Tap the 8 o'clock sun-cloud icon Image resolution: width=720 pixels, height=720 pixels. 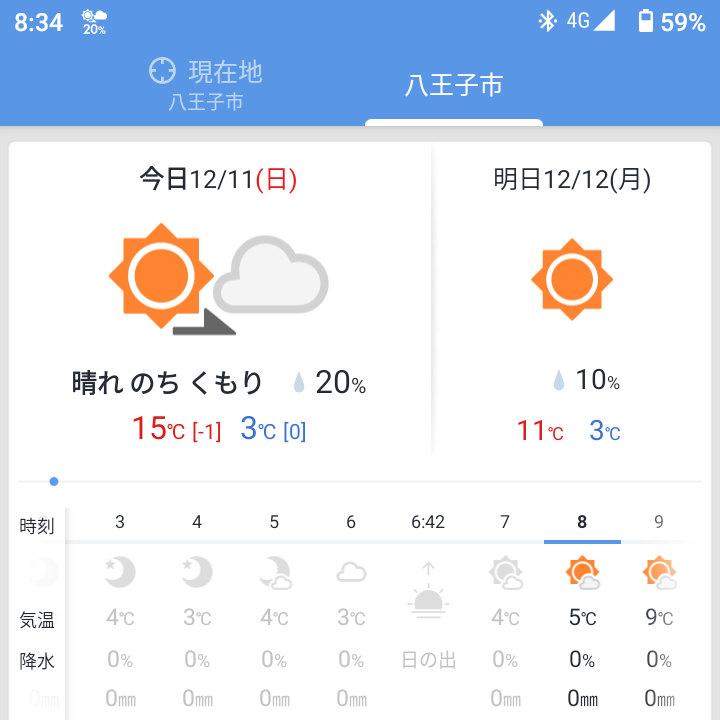point(582,573)
